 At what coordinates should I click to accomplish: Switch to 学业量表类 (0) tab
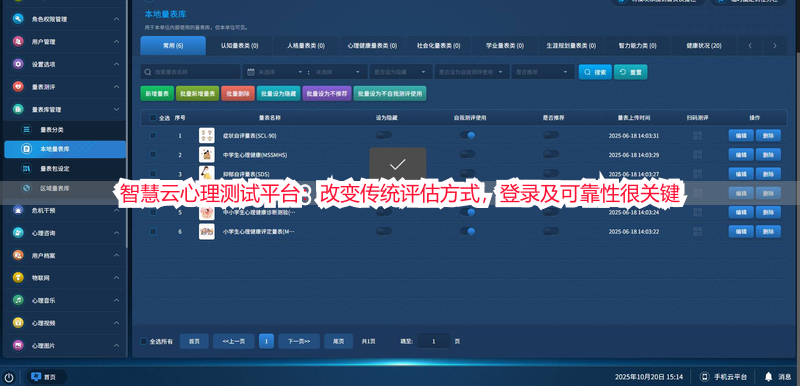(x=505, y=45)
